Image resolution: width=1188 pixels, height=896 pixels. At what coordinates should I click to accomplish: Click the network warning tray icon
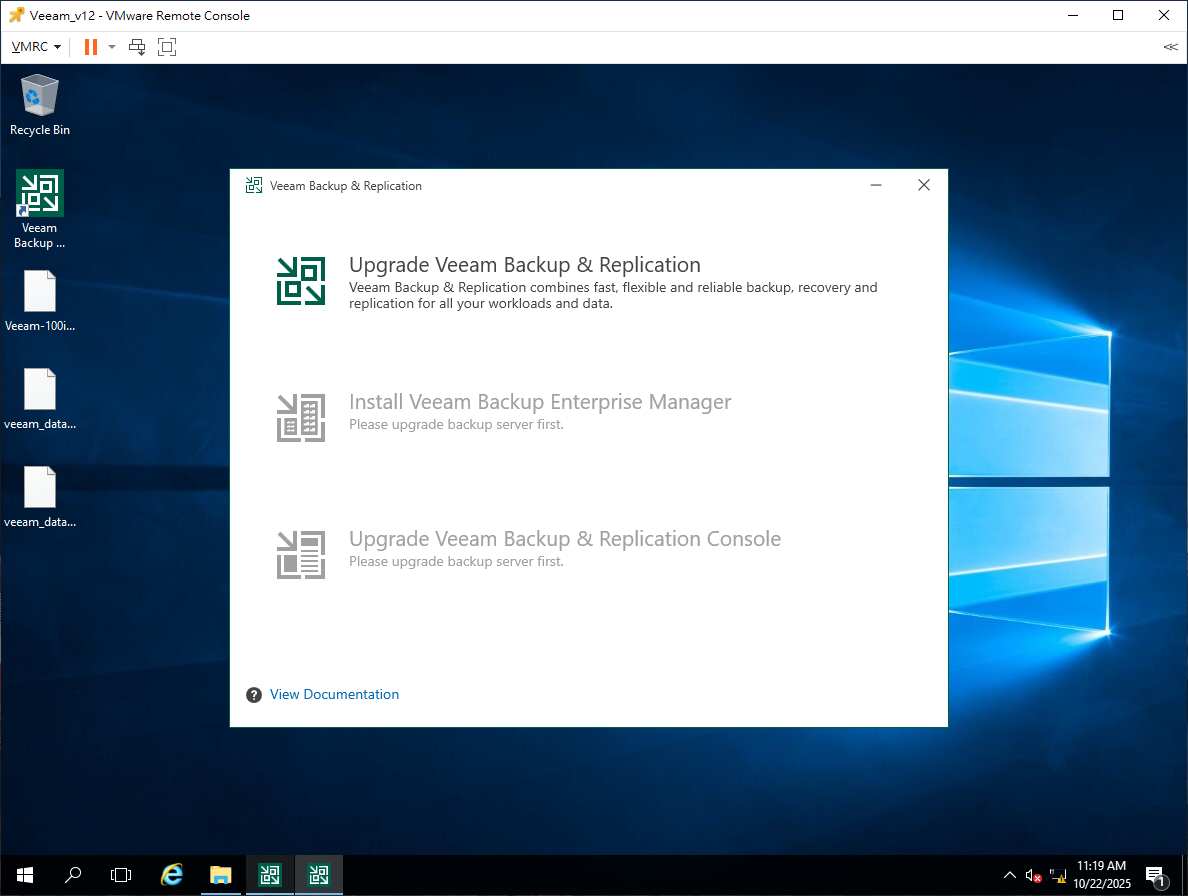click(1058, 876)
